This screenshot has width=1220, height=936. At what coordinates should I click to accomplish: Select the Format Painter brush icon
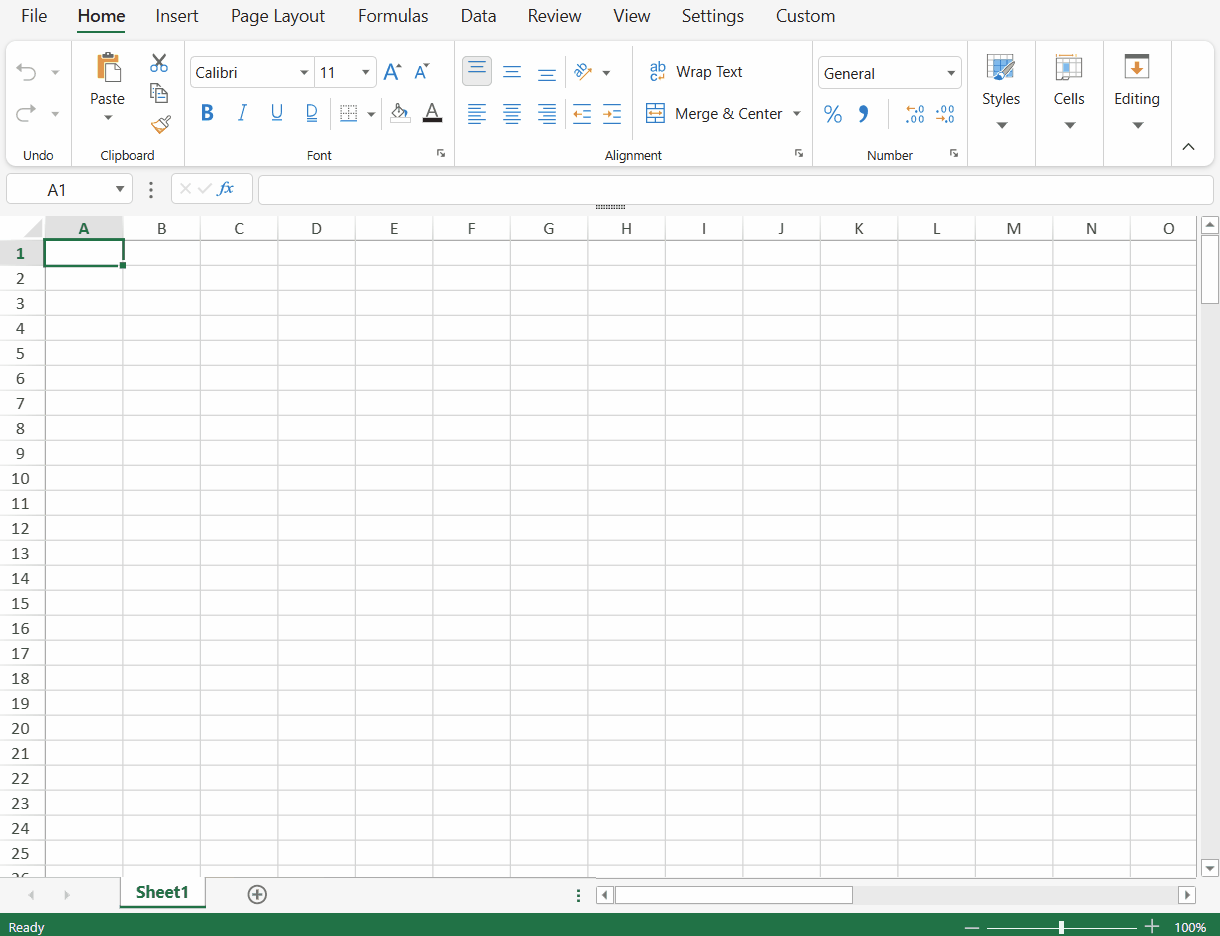point(160,124)
